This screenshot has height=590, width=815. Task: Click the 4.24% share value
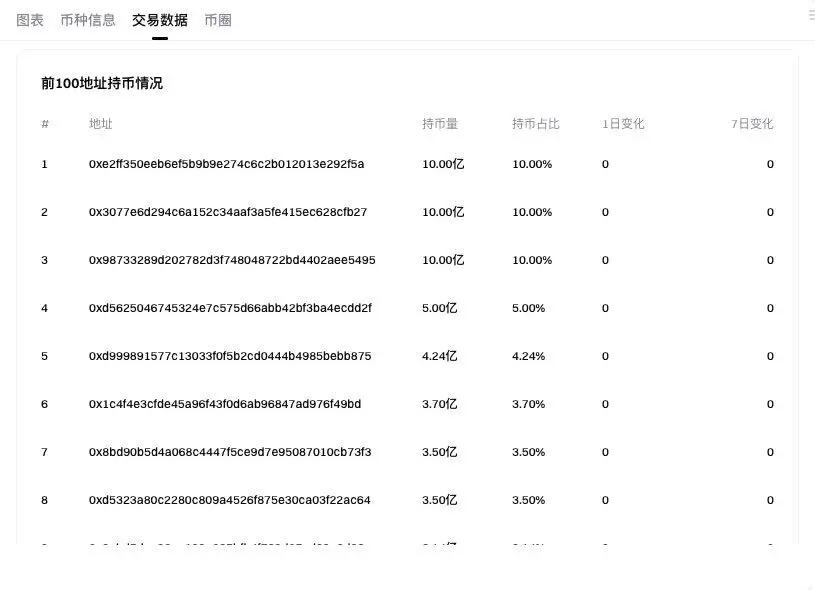pyautogui.click(x=529, y=356)
